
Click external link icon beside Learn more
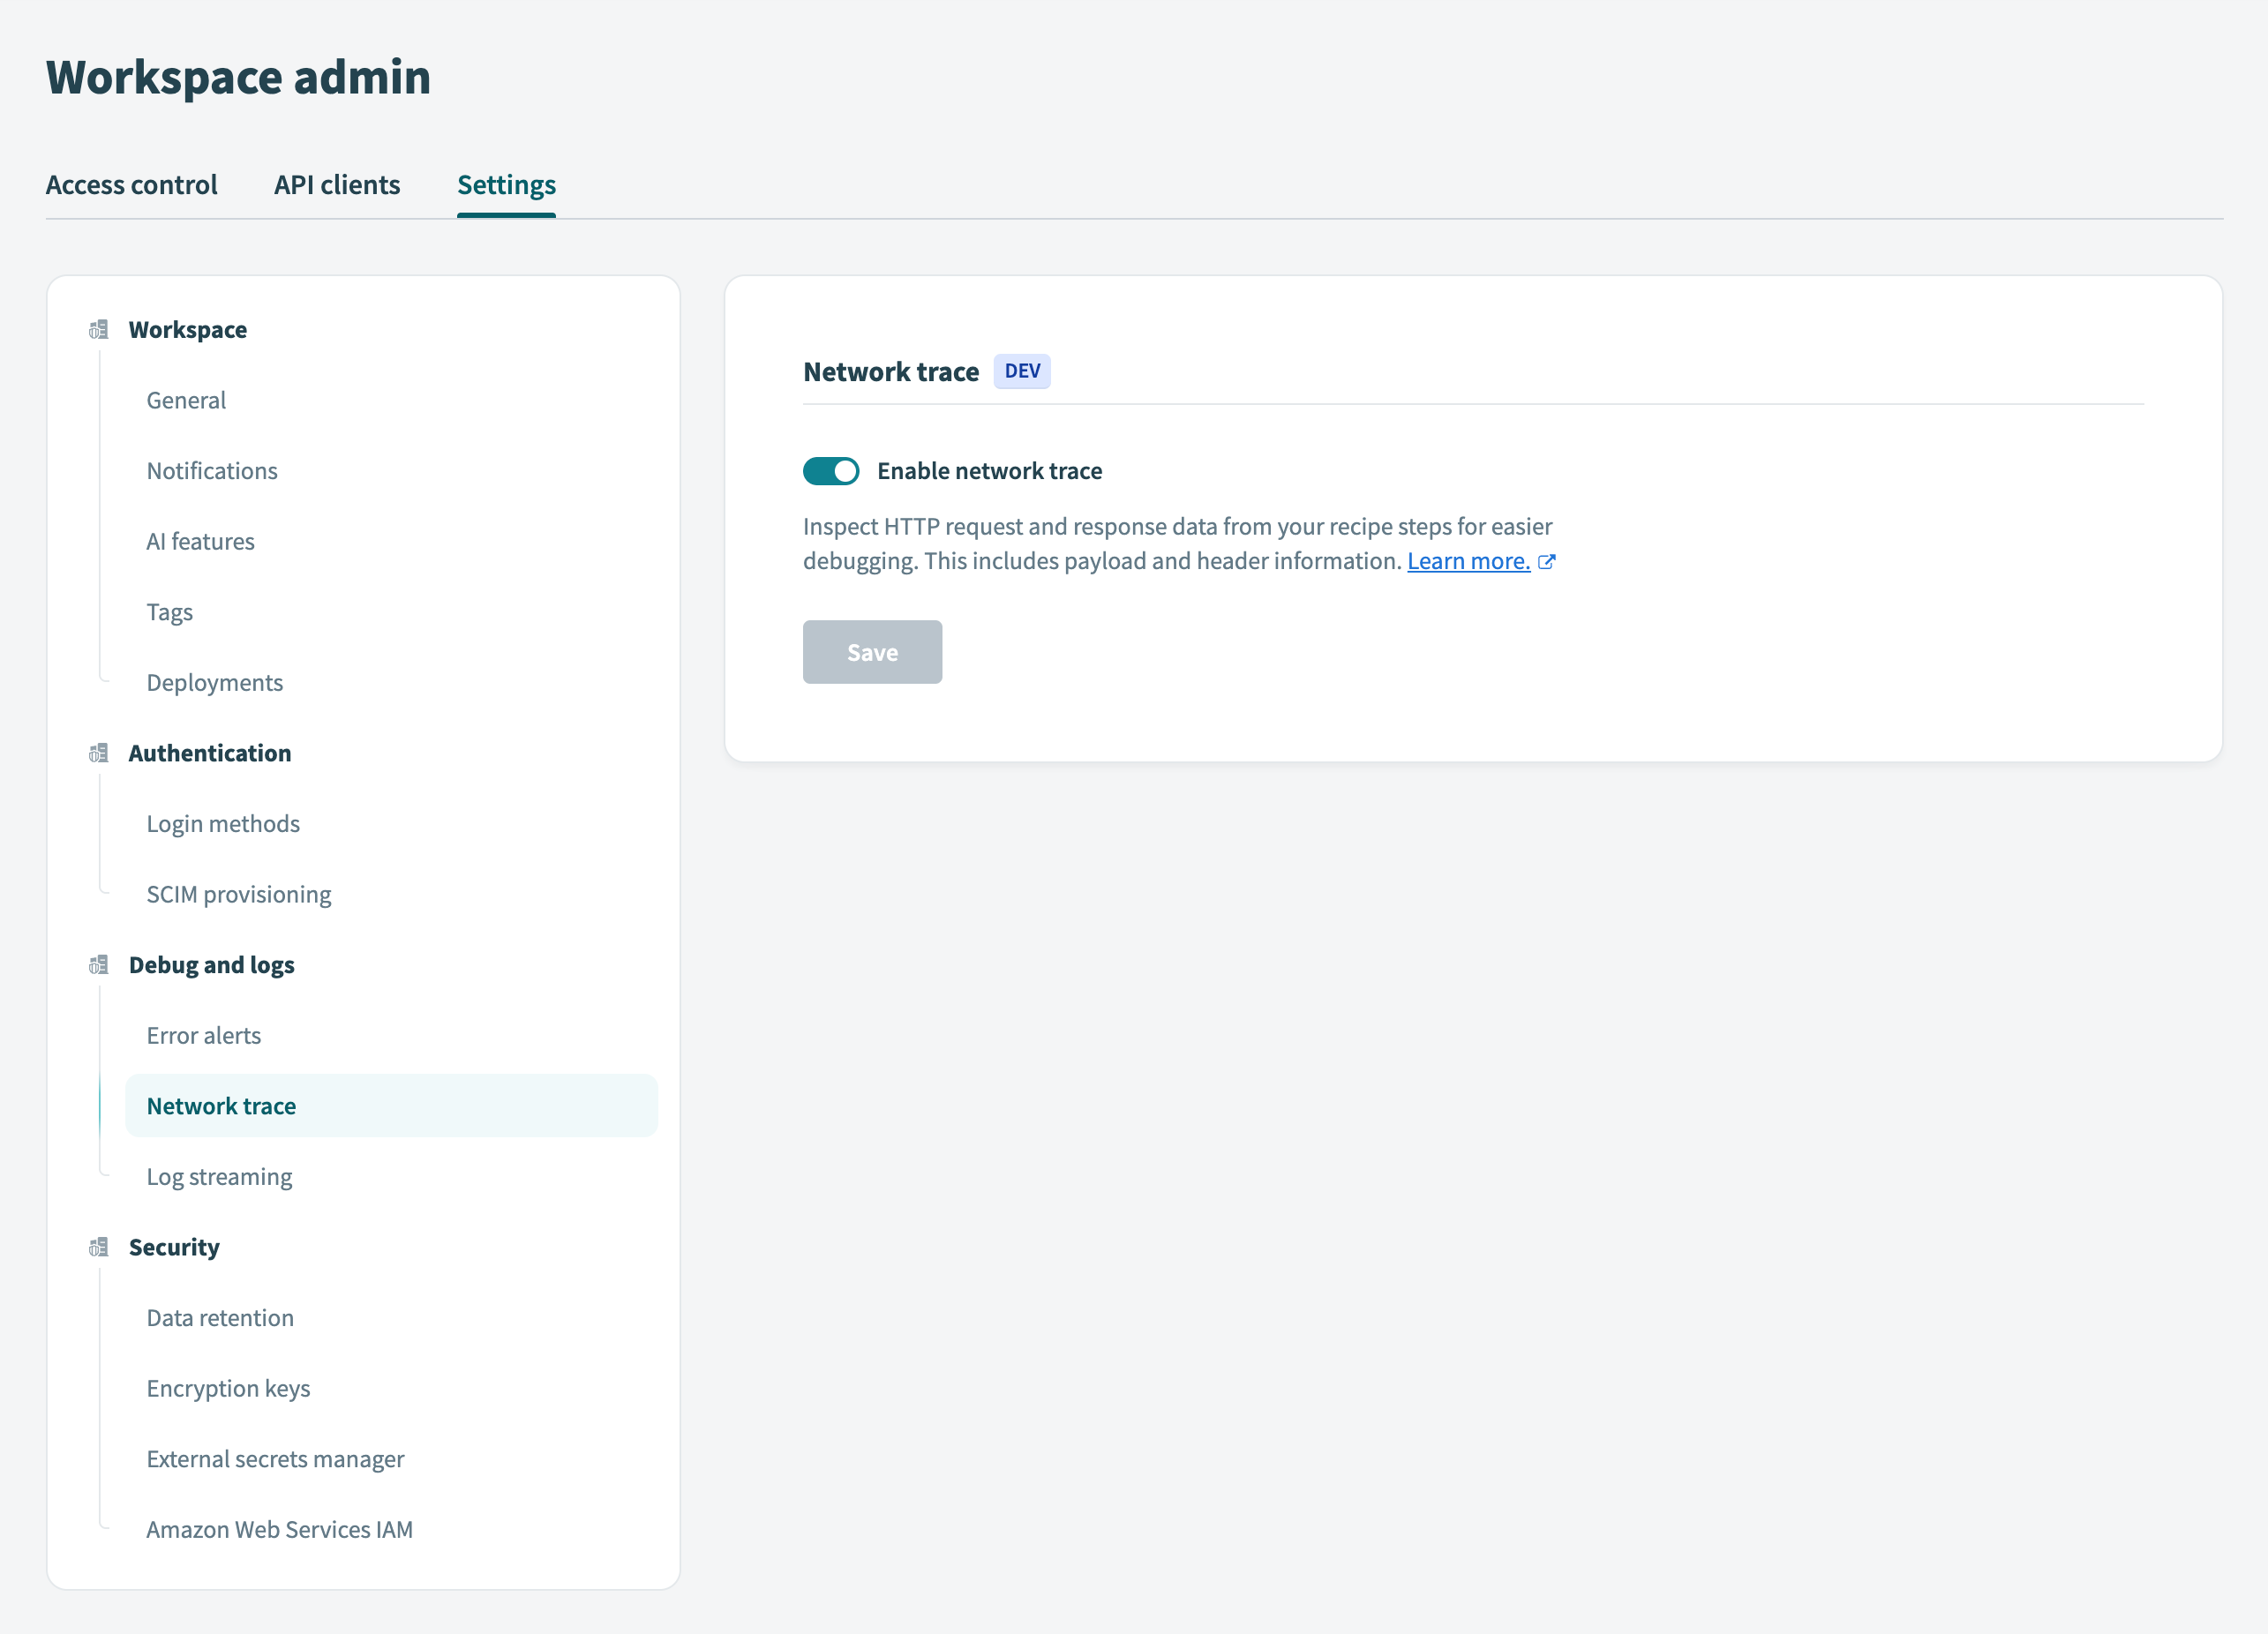1546,562
